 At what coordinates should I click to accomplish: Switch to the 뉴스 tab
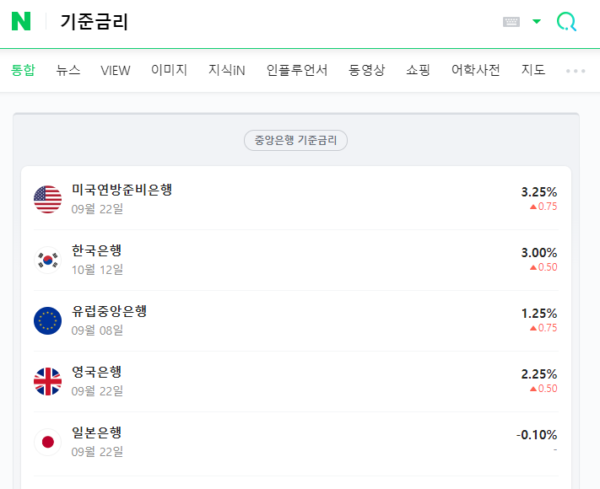[x=68, y=70]
